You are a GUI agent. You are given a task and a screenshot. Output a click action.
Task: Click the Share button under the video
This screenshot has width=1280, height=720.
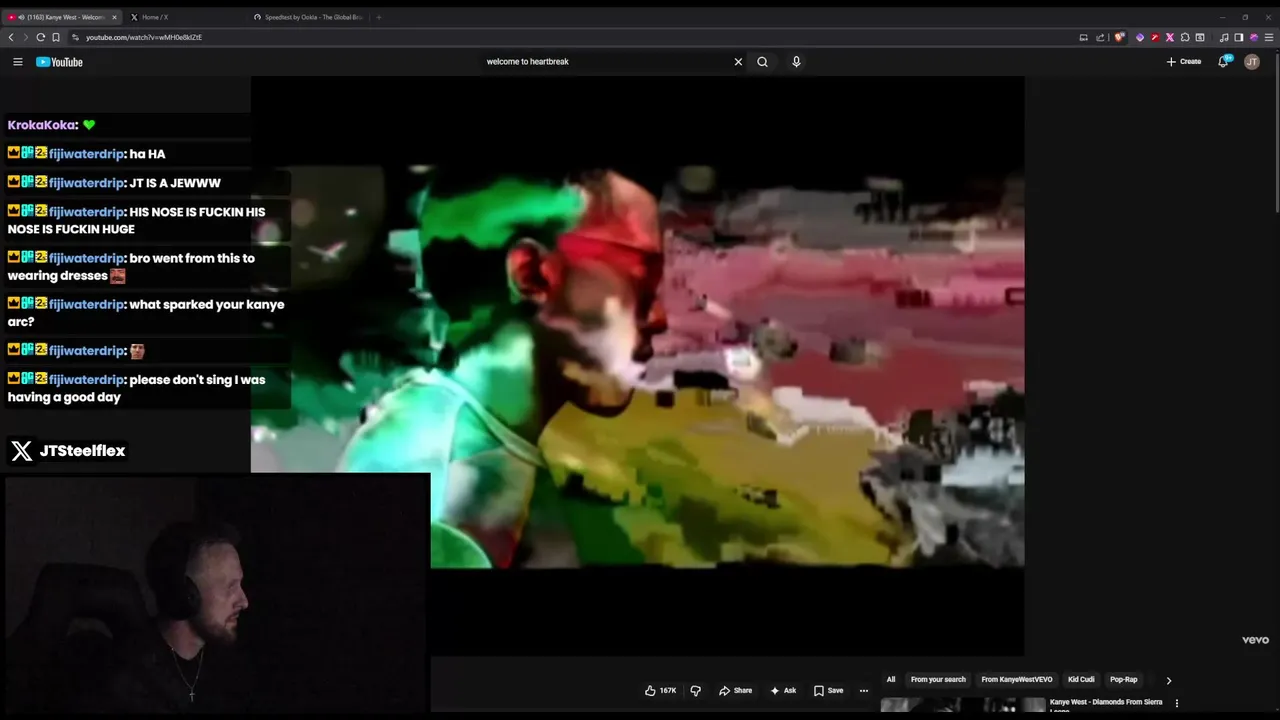coord(736,691)
